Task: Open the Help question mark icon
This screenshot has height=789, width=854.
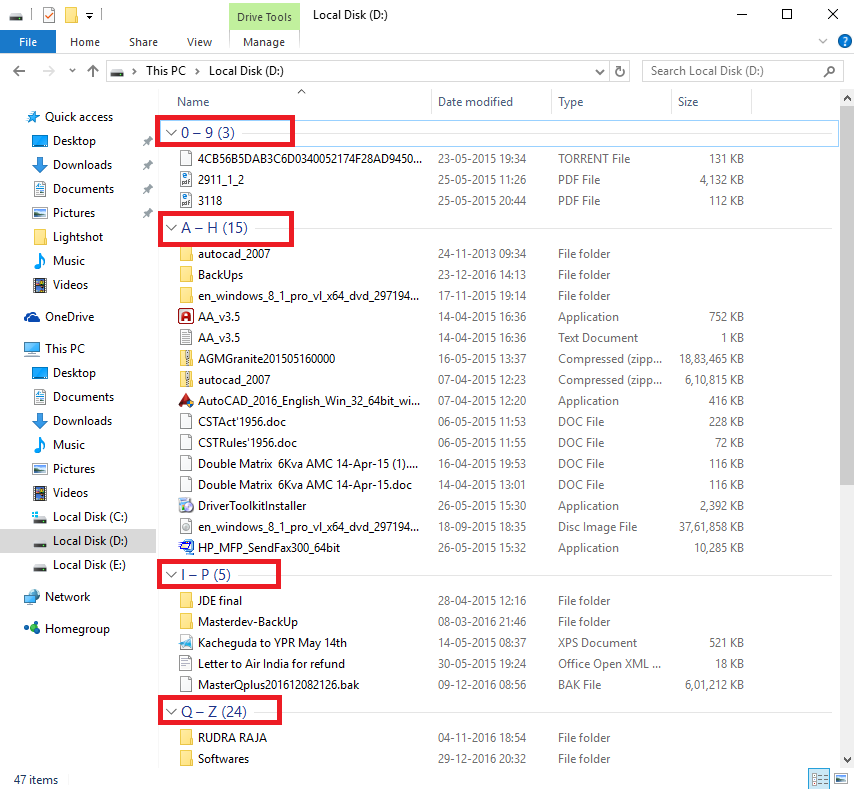Action: tap(845, 41)
